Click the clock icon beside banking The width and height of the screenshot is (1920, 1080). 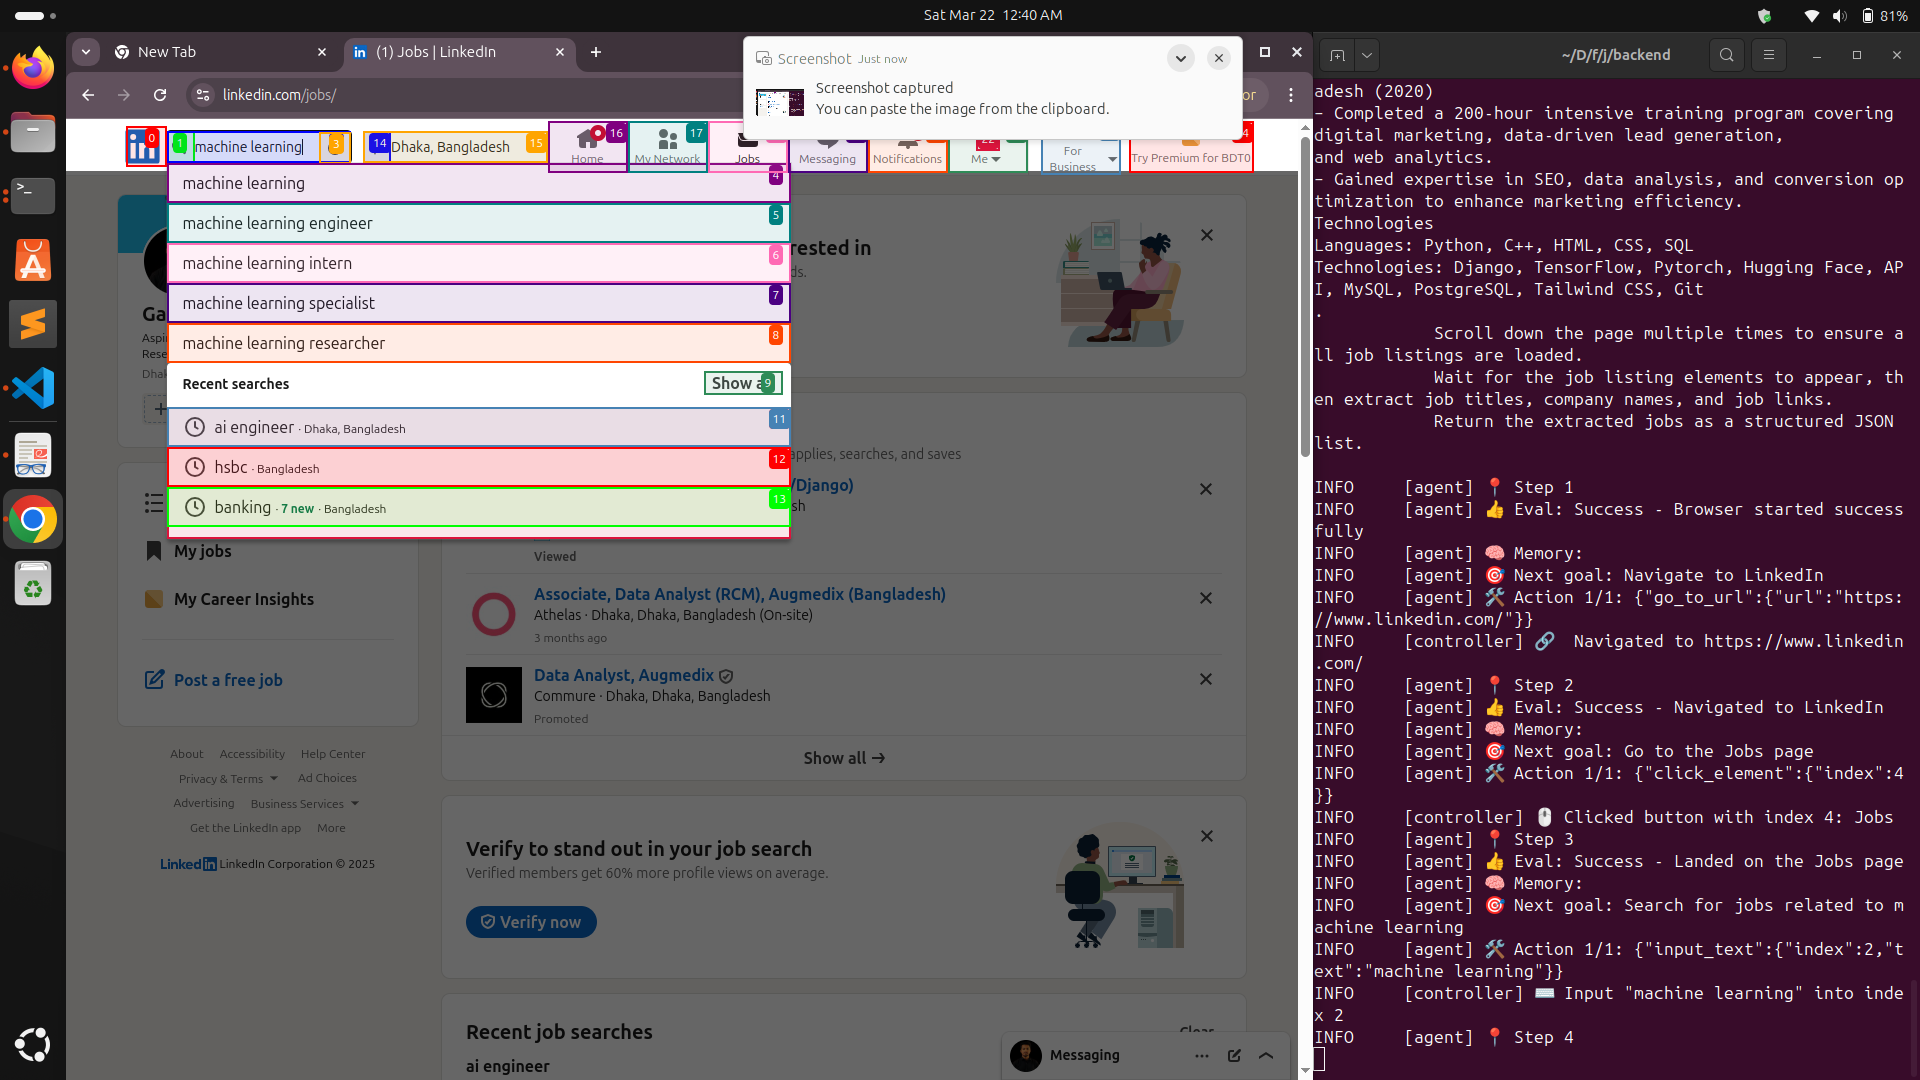pos(195,507)
